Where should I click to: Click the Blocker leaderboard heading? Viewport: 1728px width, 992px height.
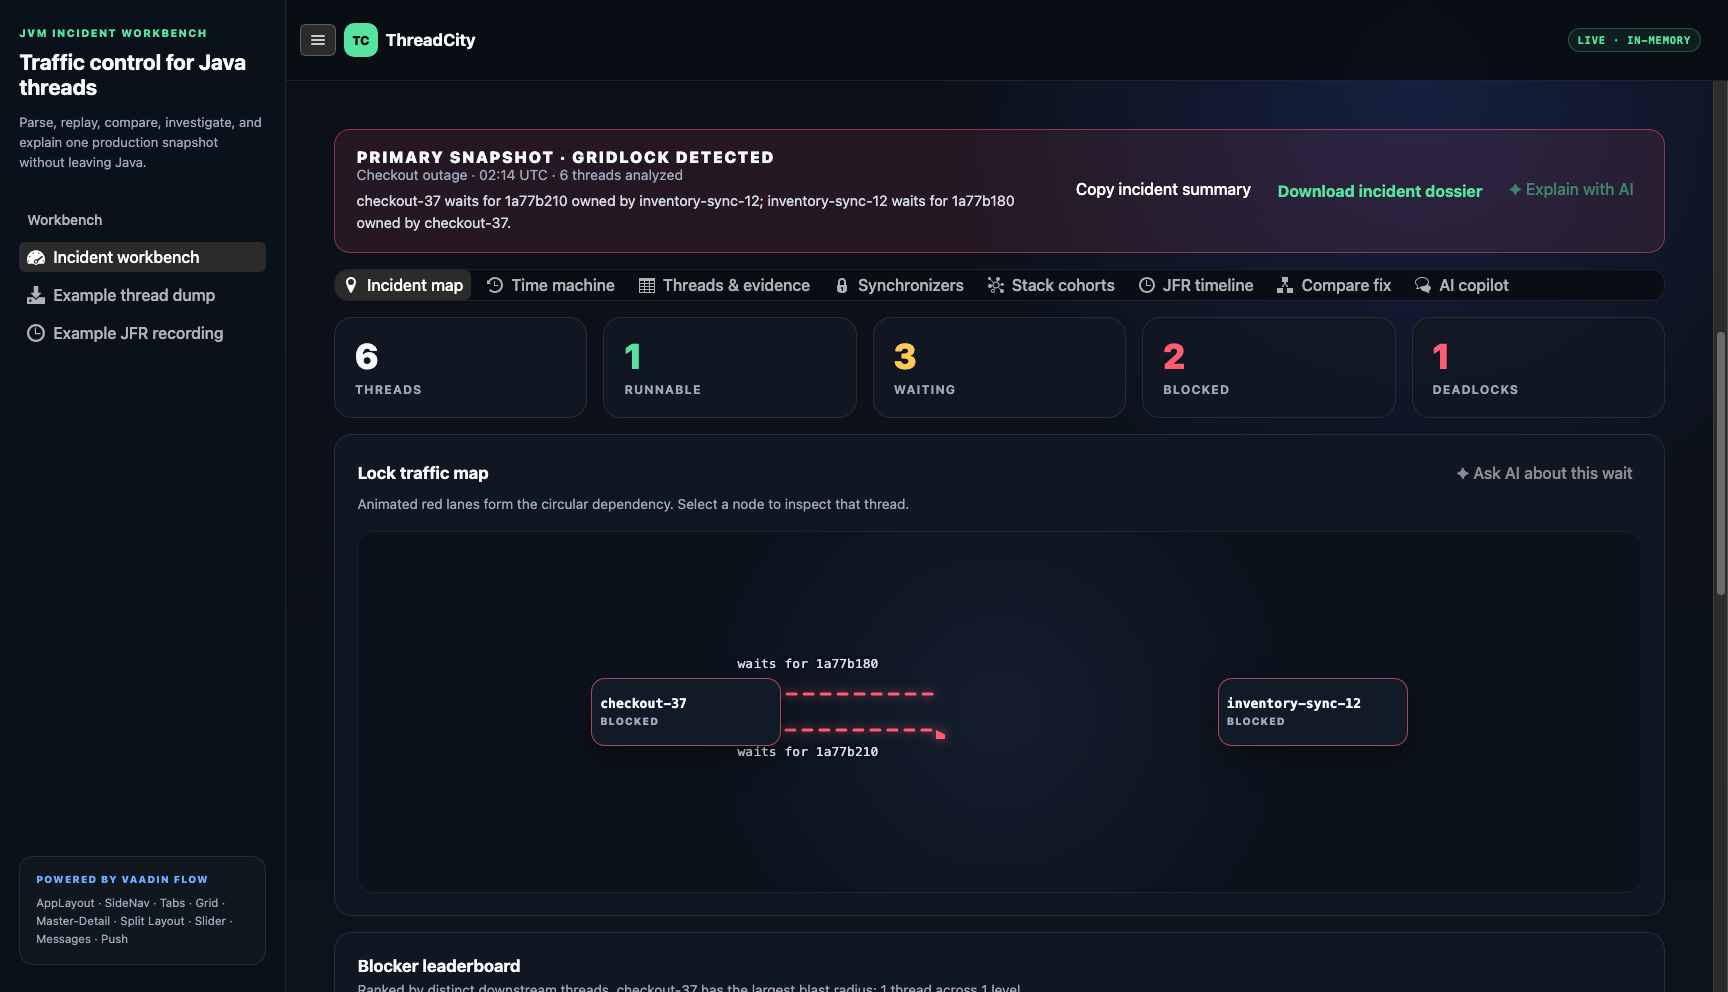click(x=439, y=966)
